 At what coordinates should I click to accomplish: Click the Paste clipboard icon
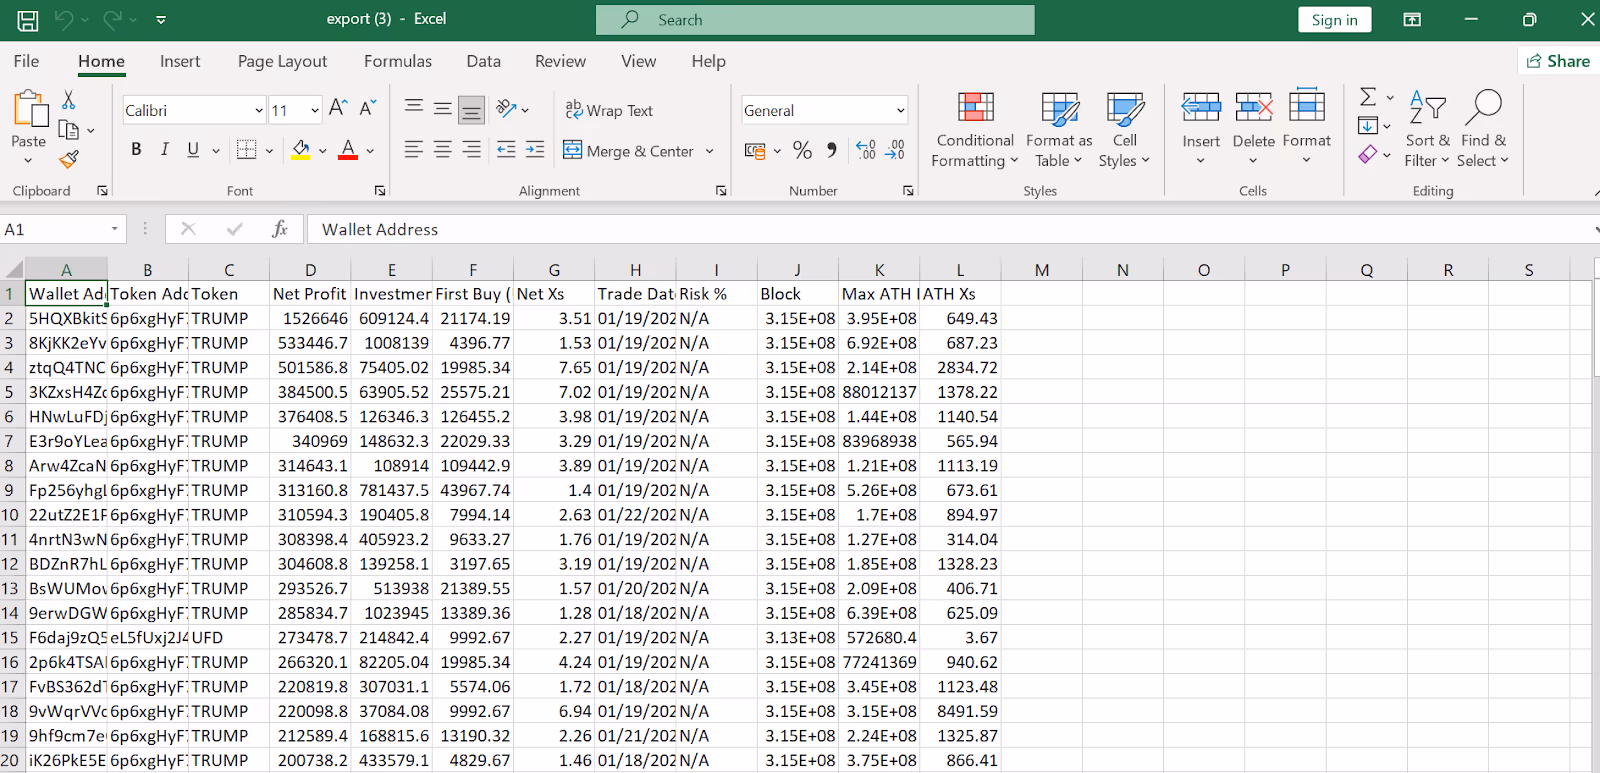point(30,109)
